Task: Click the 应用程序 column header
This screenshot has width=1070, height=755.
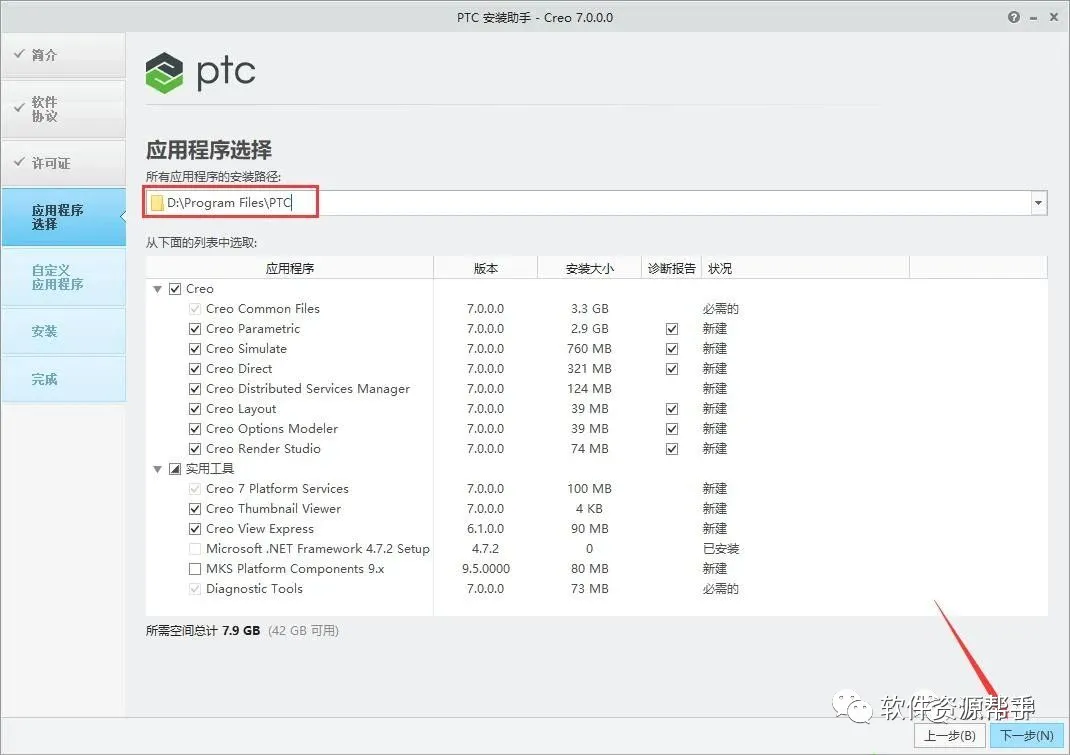Action: click(x=289, y=268)
